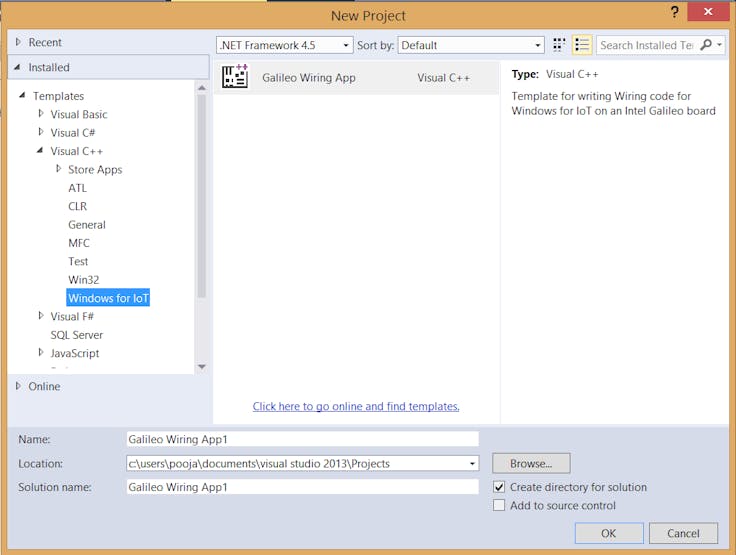Click OK to create the project
This screenshot has height=555, width=736.
point(609,533)
